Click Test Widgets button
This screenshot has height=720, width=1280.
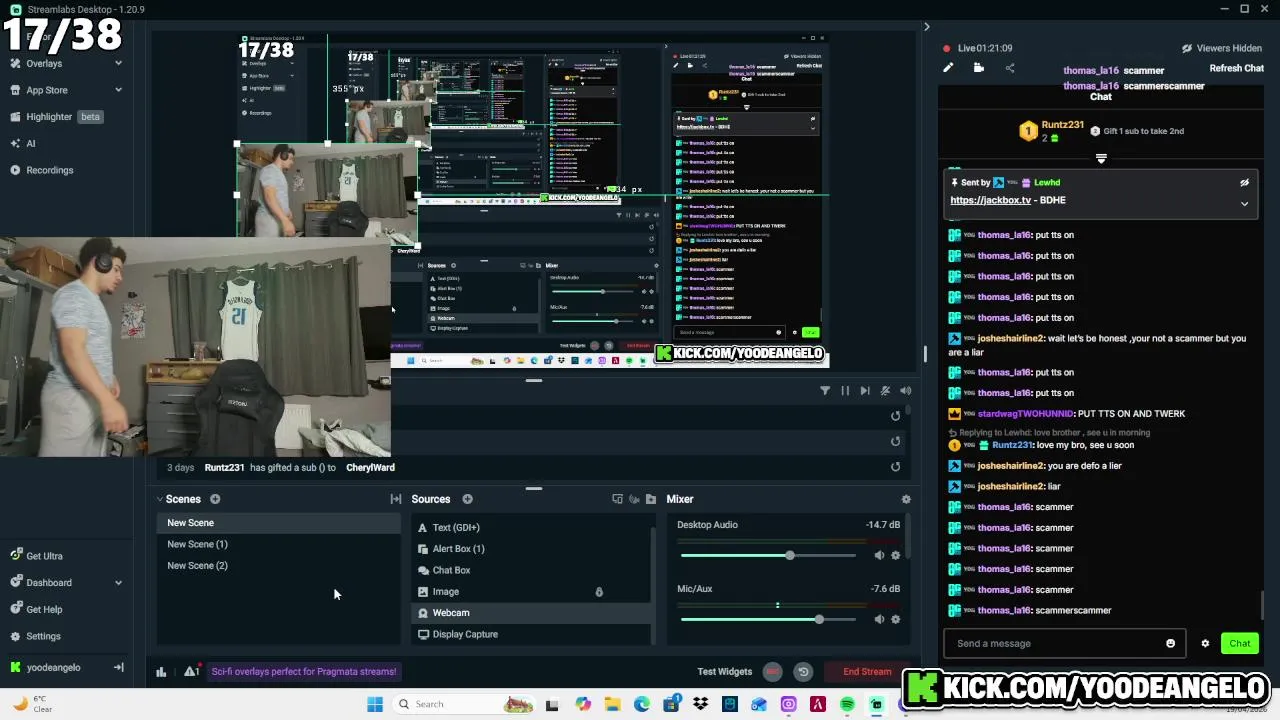725,672
